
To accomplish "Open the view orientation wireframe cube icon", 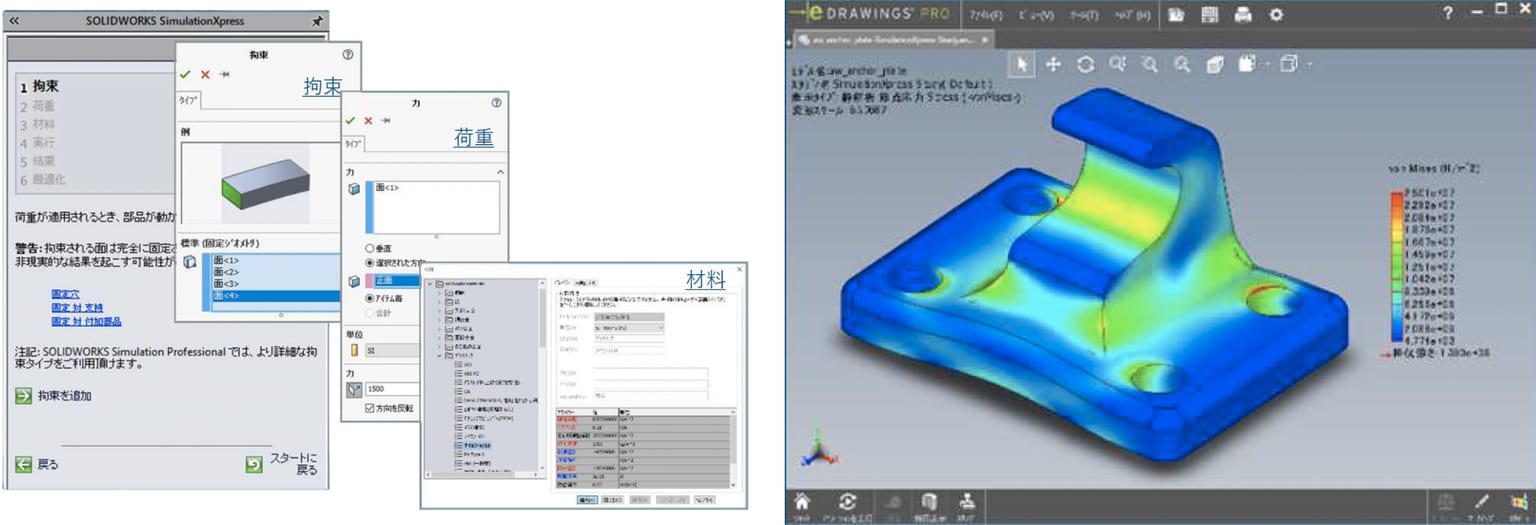I will point(1289,65).
